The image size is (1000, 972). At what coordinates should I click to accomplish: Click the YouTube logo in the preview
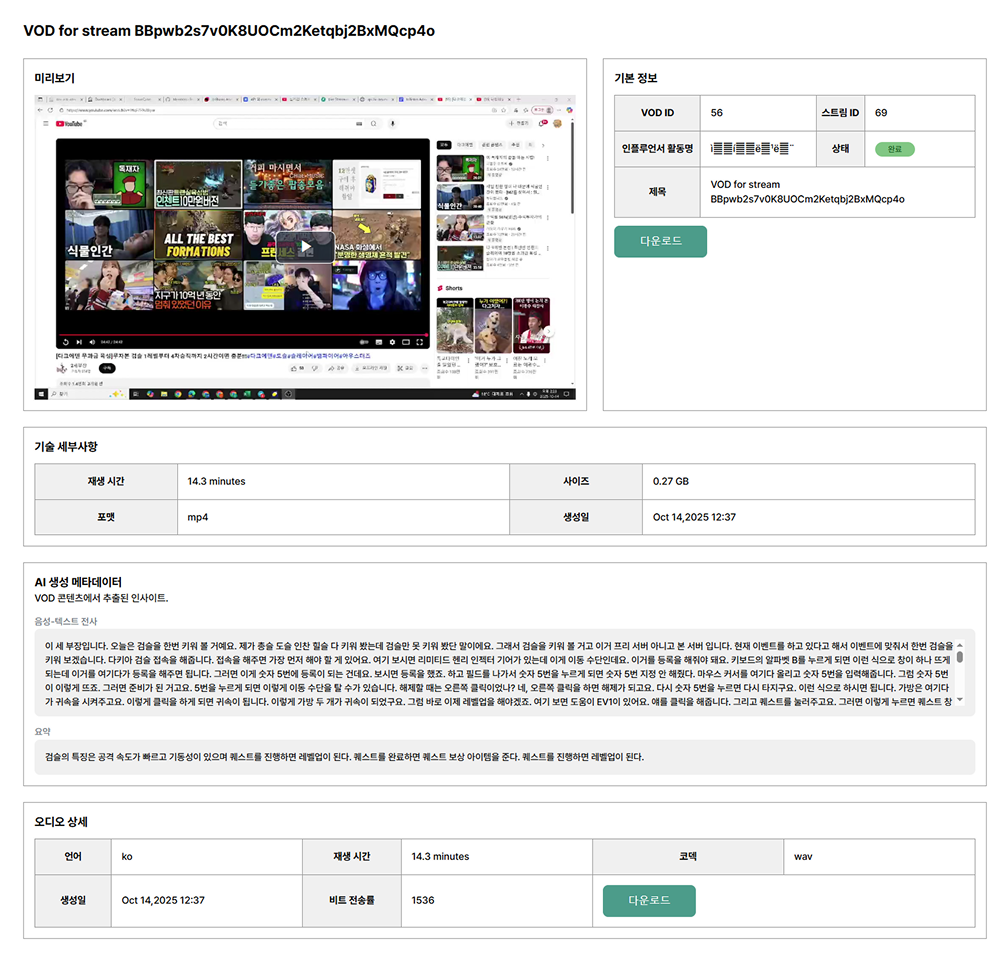pyautogui.click(x=69, y=124)
